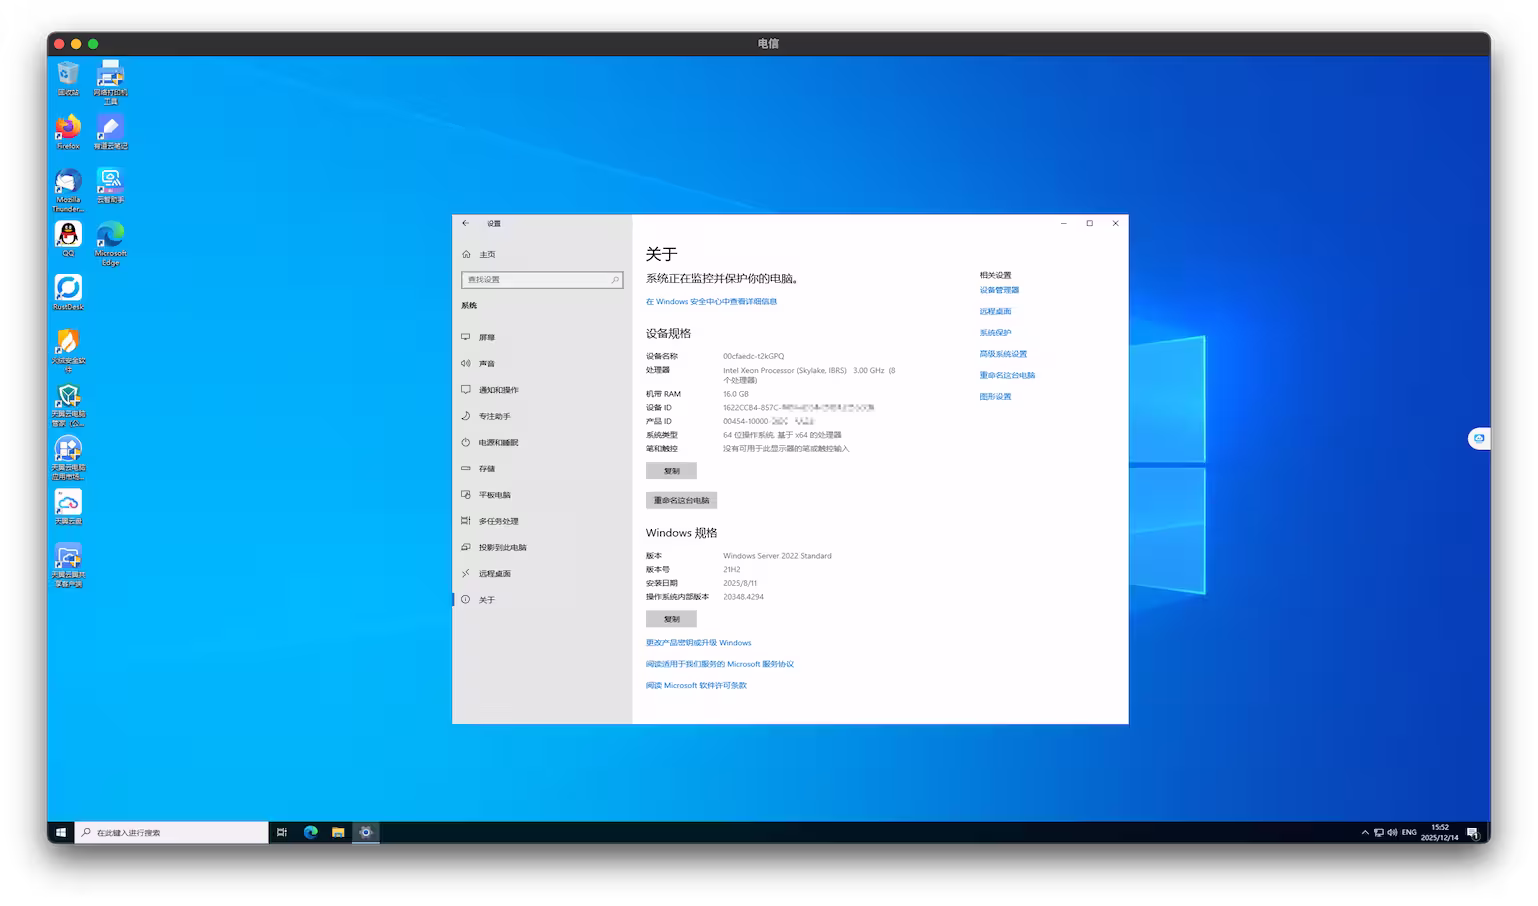Open Task View from the taskbar
The width and height of the screenshot is (1538, 906).
tap(281, 831)
